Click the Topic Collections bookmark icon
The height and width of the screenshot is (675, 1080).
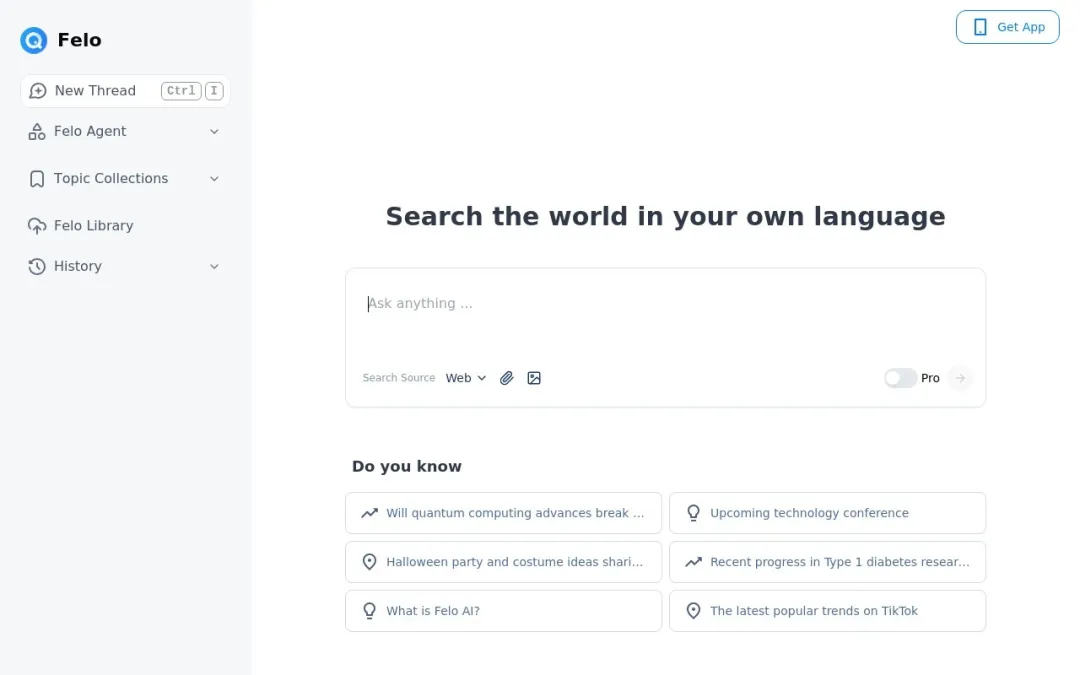tap(37, 179)
